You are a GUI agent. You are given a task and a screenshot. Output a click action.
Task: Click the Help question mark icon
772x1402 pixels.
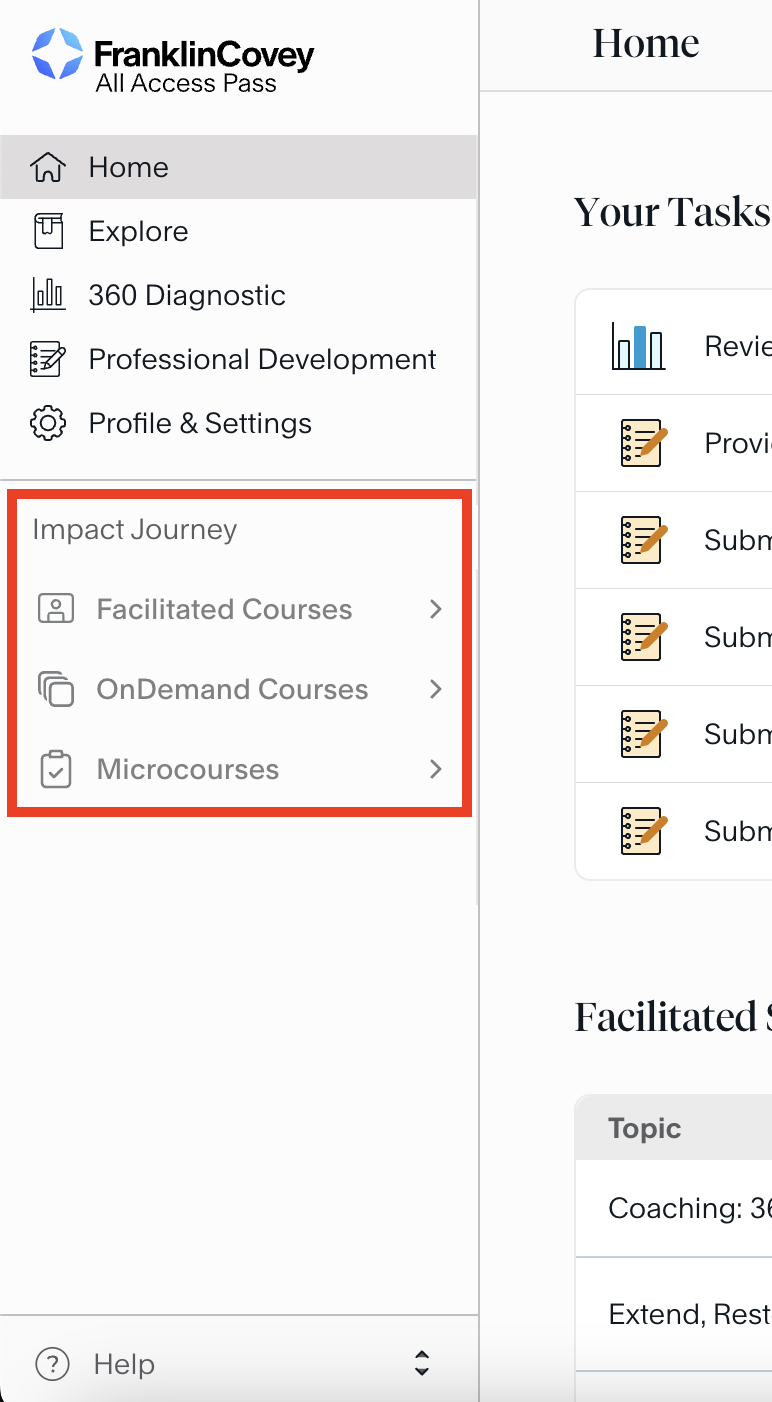(52, 1363)
